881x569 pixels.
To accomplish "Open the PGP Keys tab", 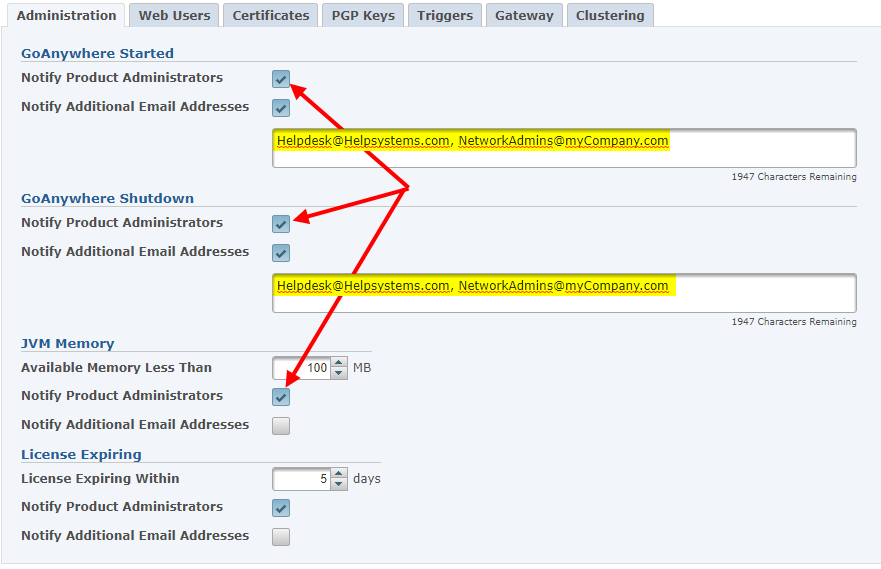I will [363, 15].
